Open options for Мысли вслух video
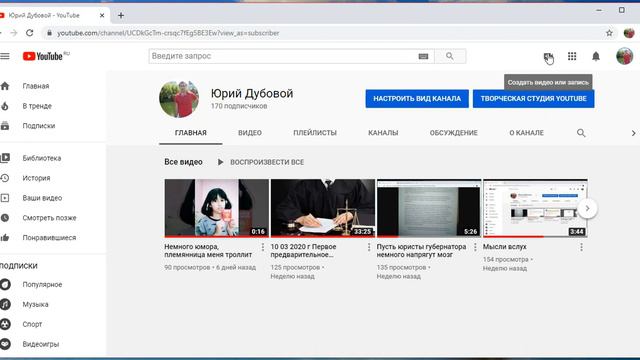640x360 pixels. 581,247
